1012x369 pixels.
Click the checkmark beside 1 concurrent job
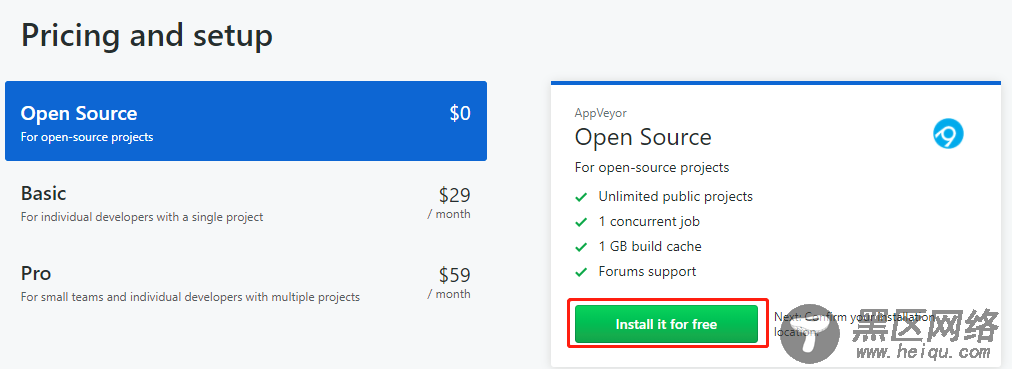(x=582, y=222)
